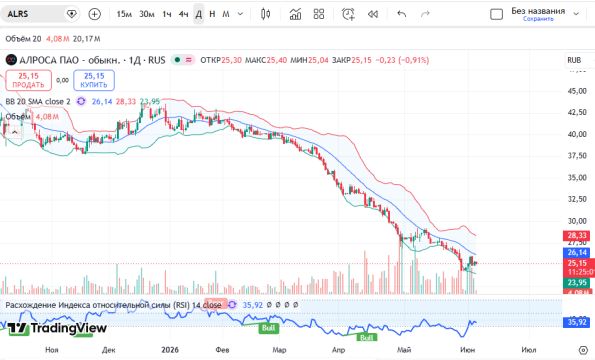Click the Bollinger Bands refresh icon
The width and height of the screenshot is (595, 360).
click(81, 101)
